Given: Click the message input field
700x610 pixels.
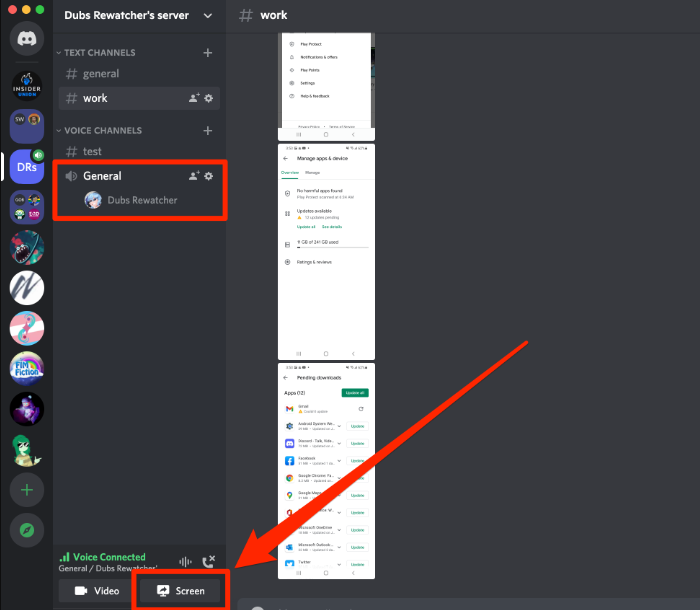Looking at the screenshot, I should [469, 605].
